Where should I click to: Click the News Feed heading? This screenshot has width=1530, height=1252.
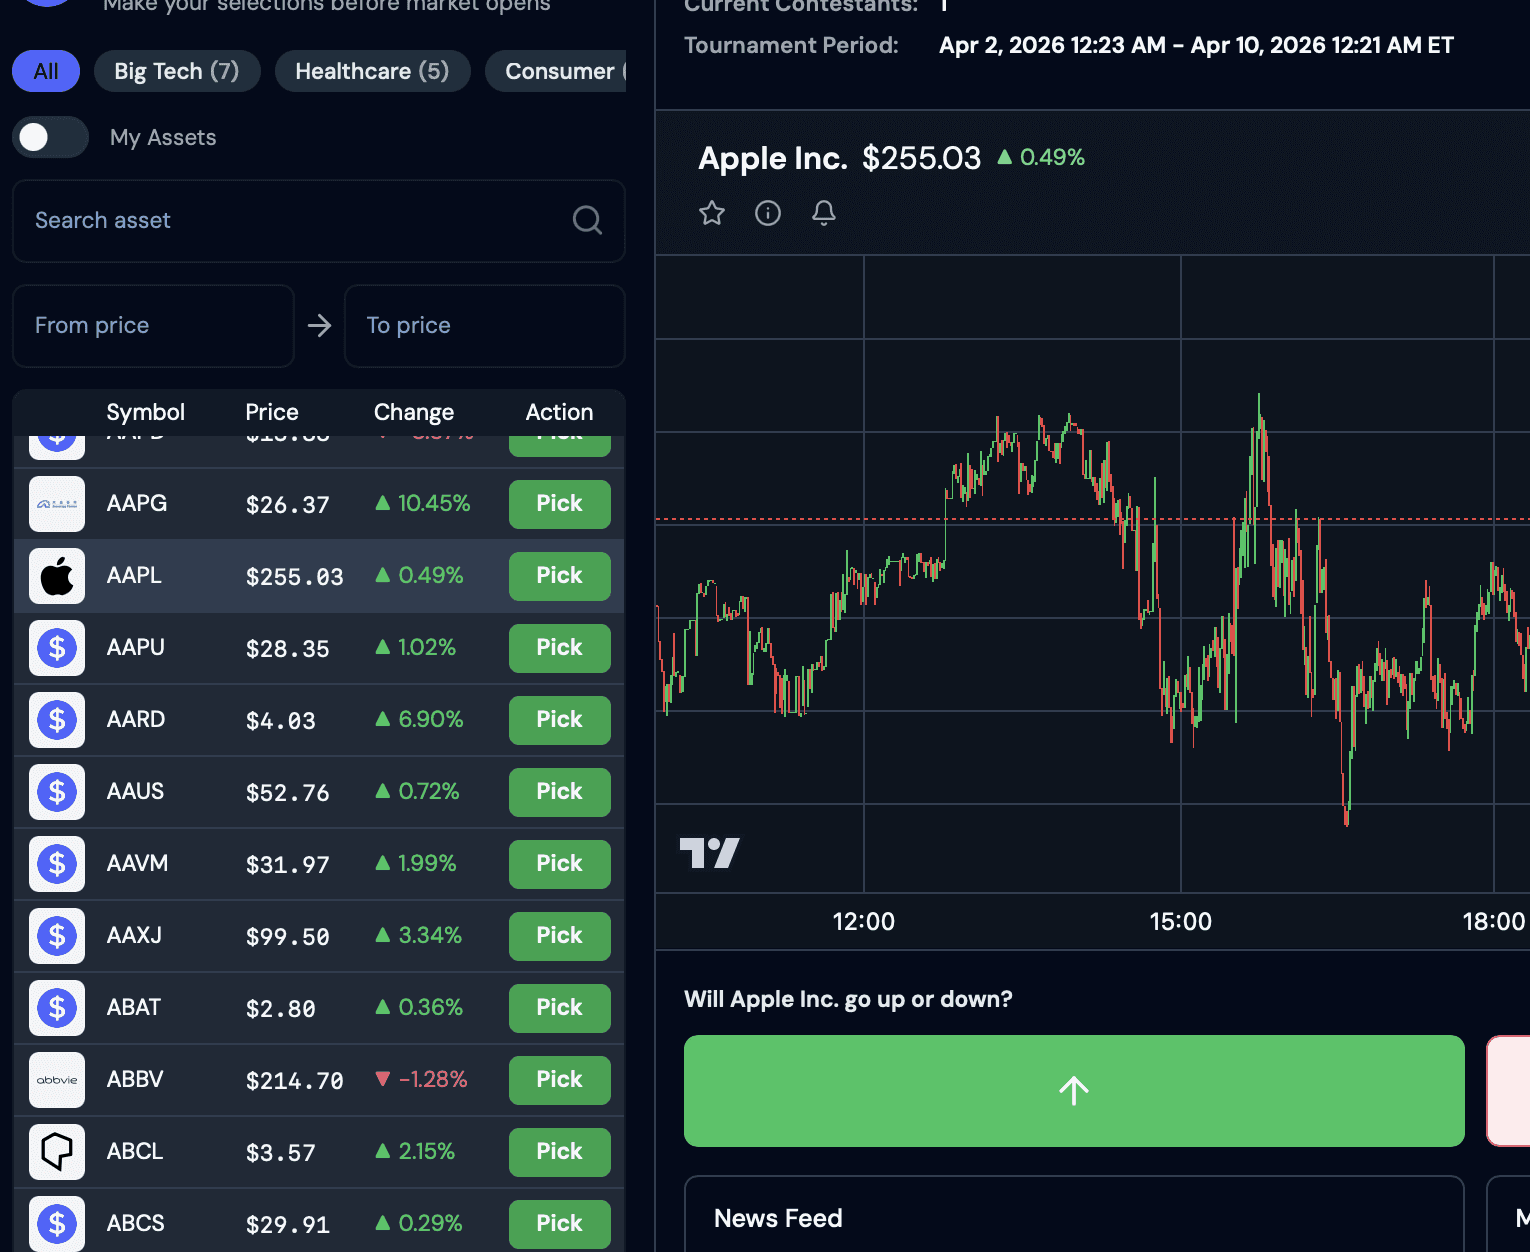pos(778,1218)
